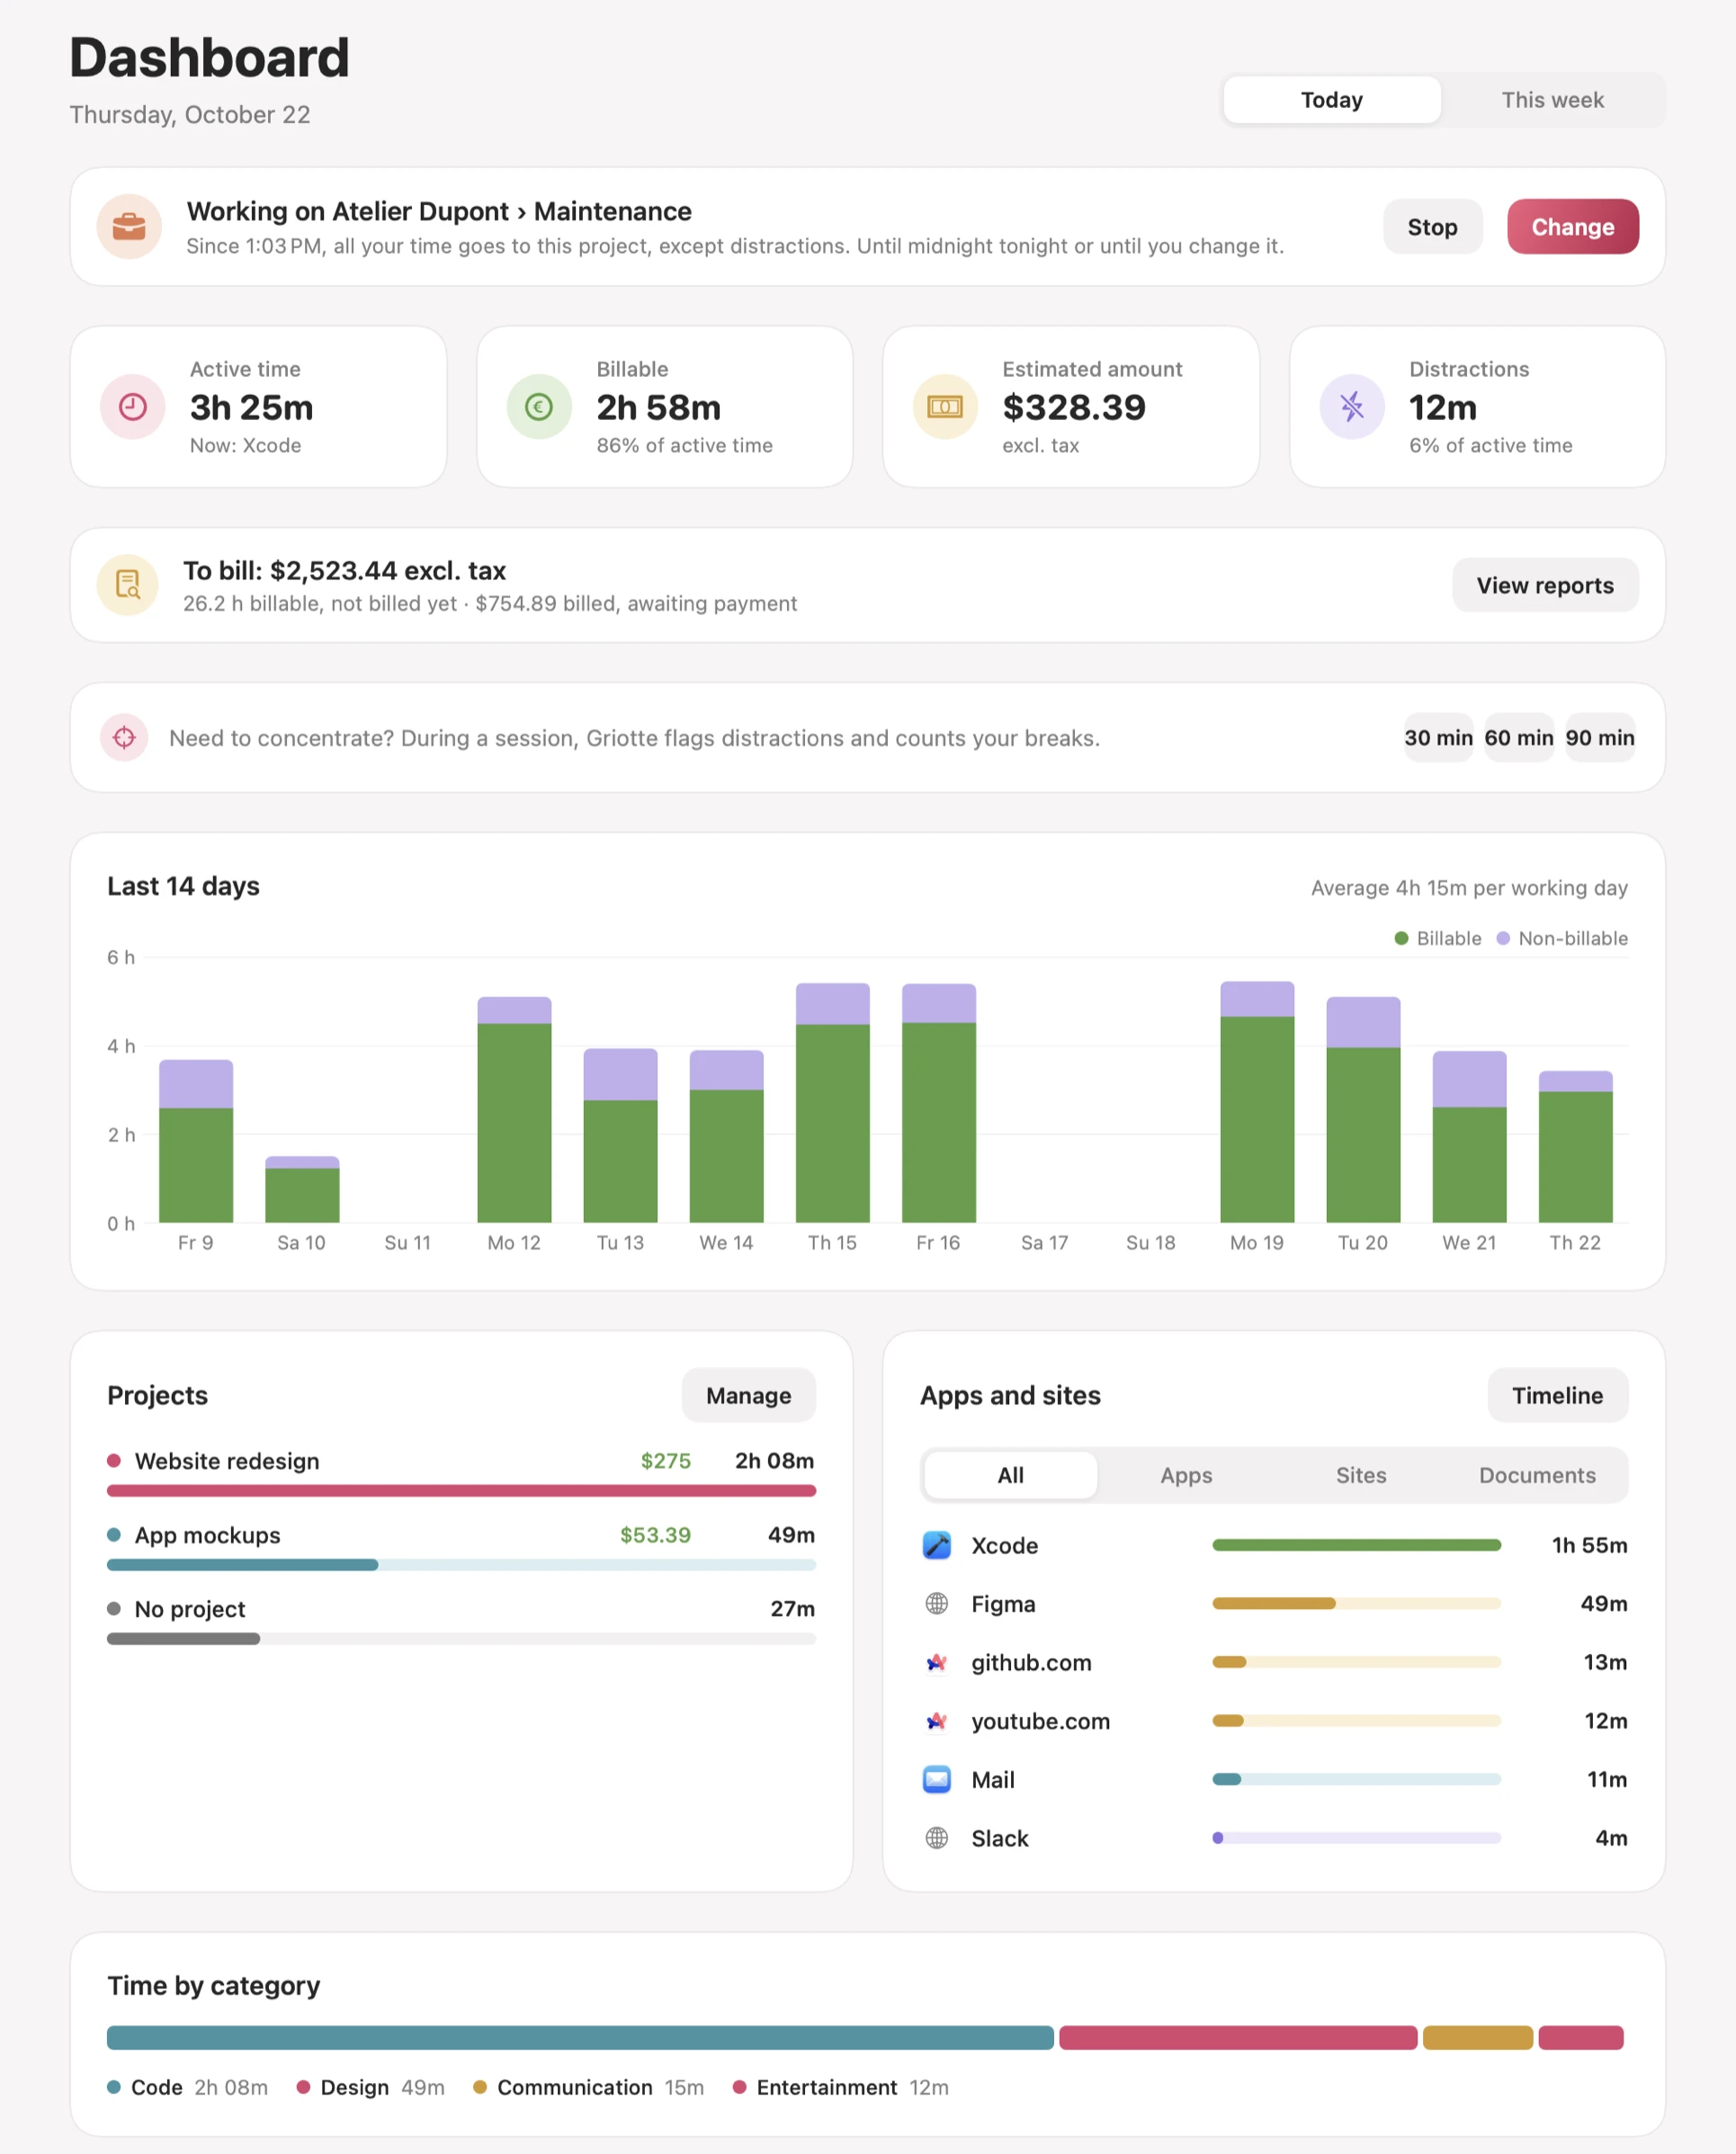Click the $53.39 App mockups amount
Screen dimensions: 1736x2154
click(x=655, y=1535)
